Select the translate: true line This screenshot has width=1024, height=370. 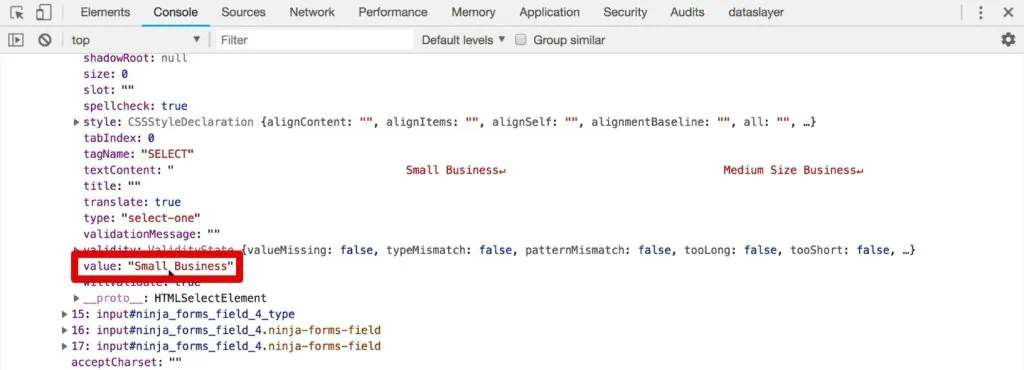coord(132,202)
